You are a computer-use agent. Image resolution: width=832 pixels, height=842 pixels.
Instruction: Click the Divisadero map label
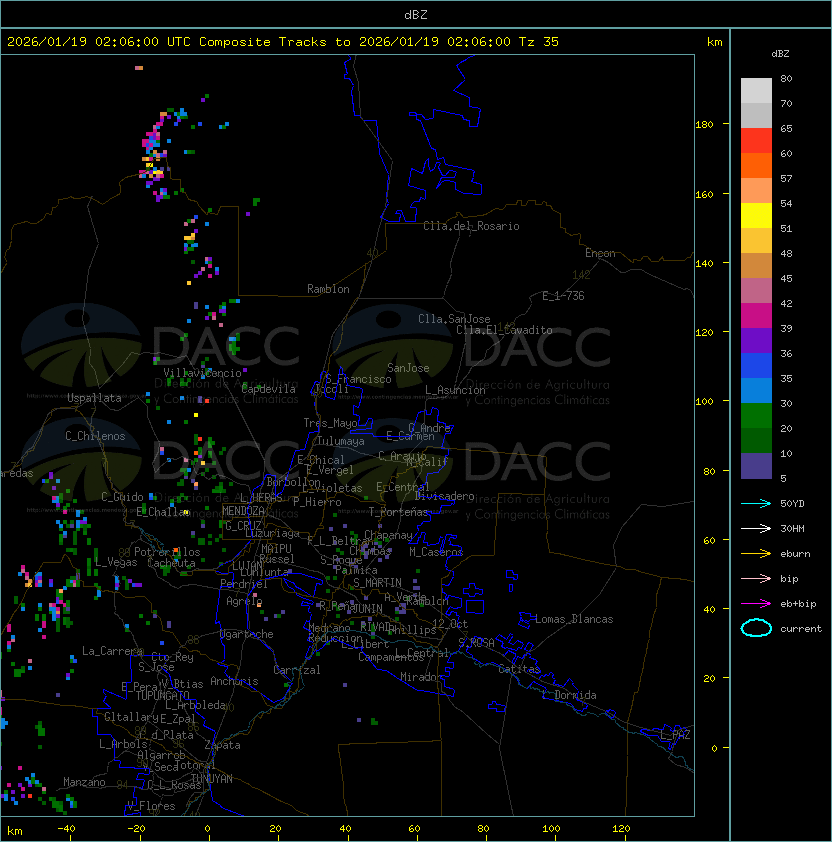tap(444, 496)
